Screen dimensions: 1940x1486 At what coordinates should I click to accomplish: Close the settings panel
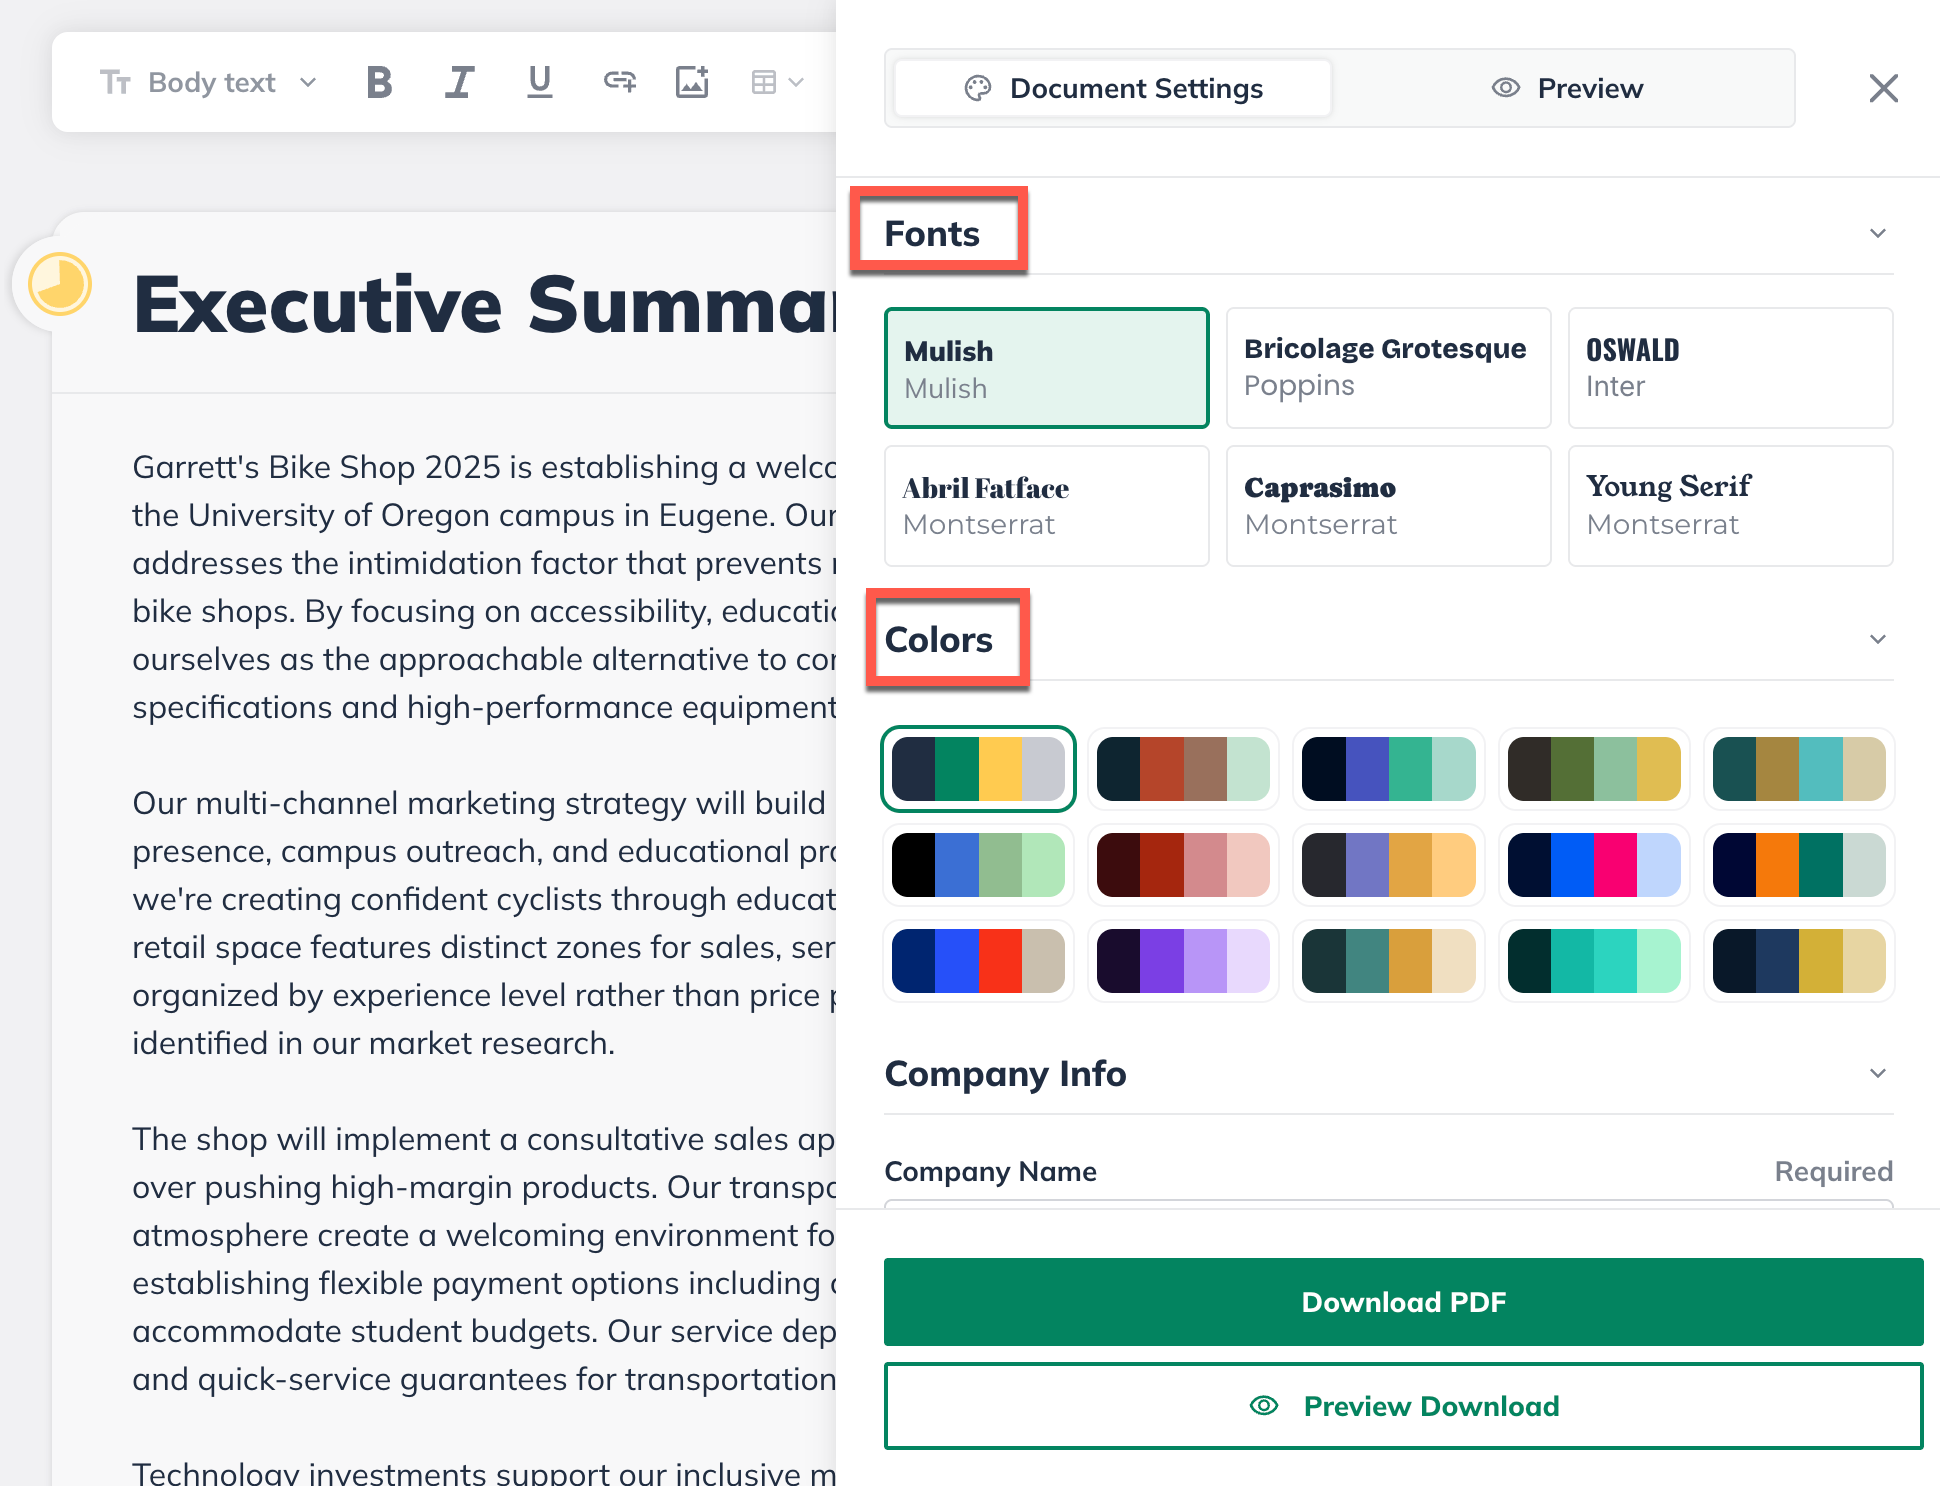coord(1884,88)
